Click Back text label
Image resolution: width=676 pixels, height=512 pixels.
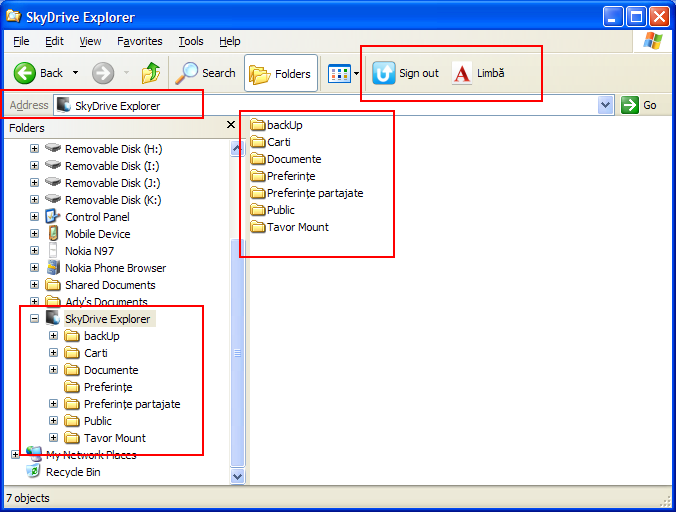point(51,73)
